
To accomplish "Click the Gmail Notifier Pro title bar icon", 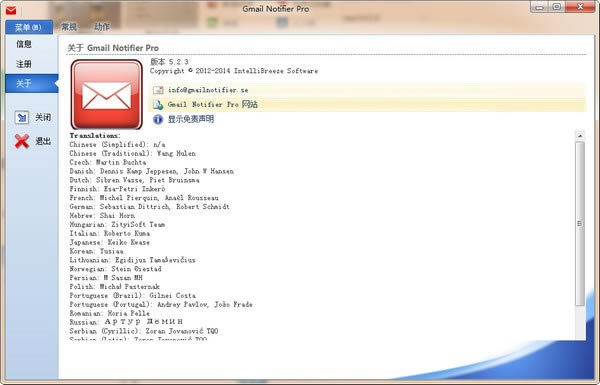I will tap(11, 10).
